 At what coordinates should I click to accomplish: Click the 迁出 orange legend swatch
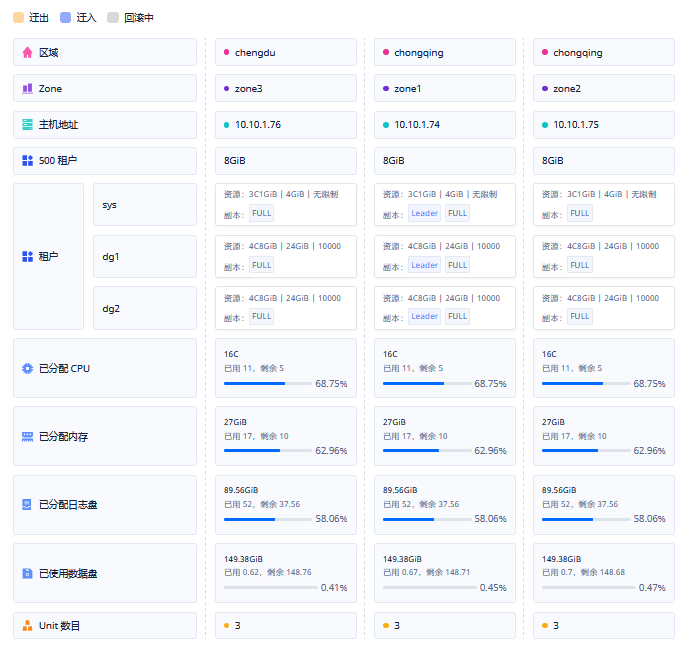19,17
